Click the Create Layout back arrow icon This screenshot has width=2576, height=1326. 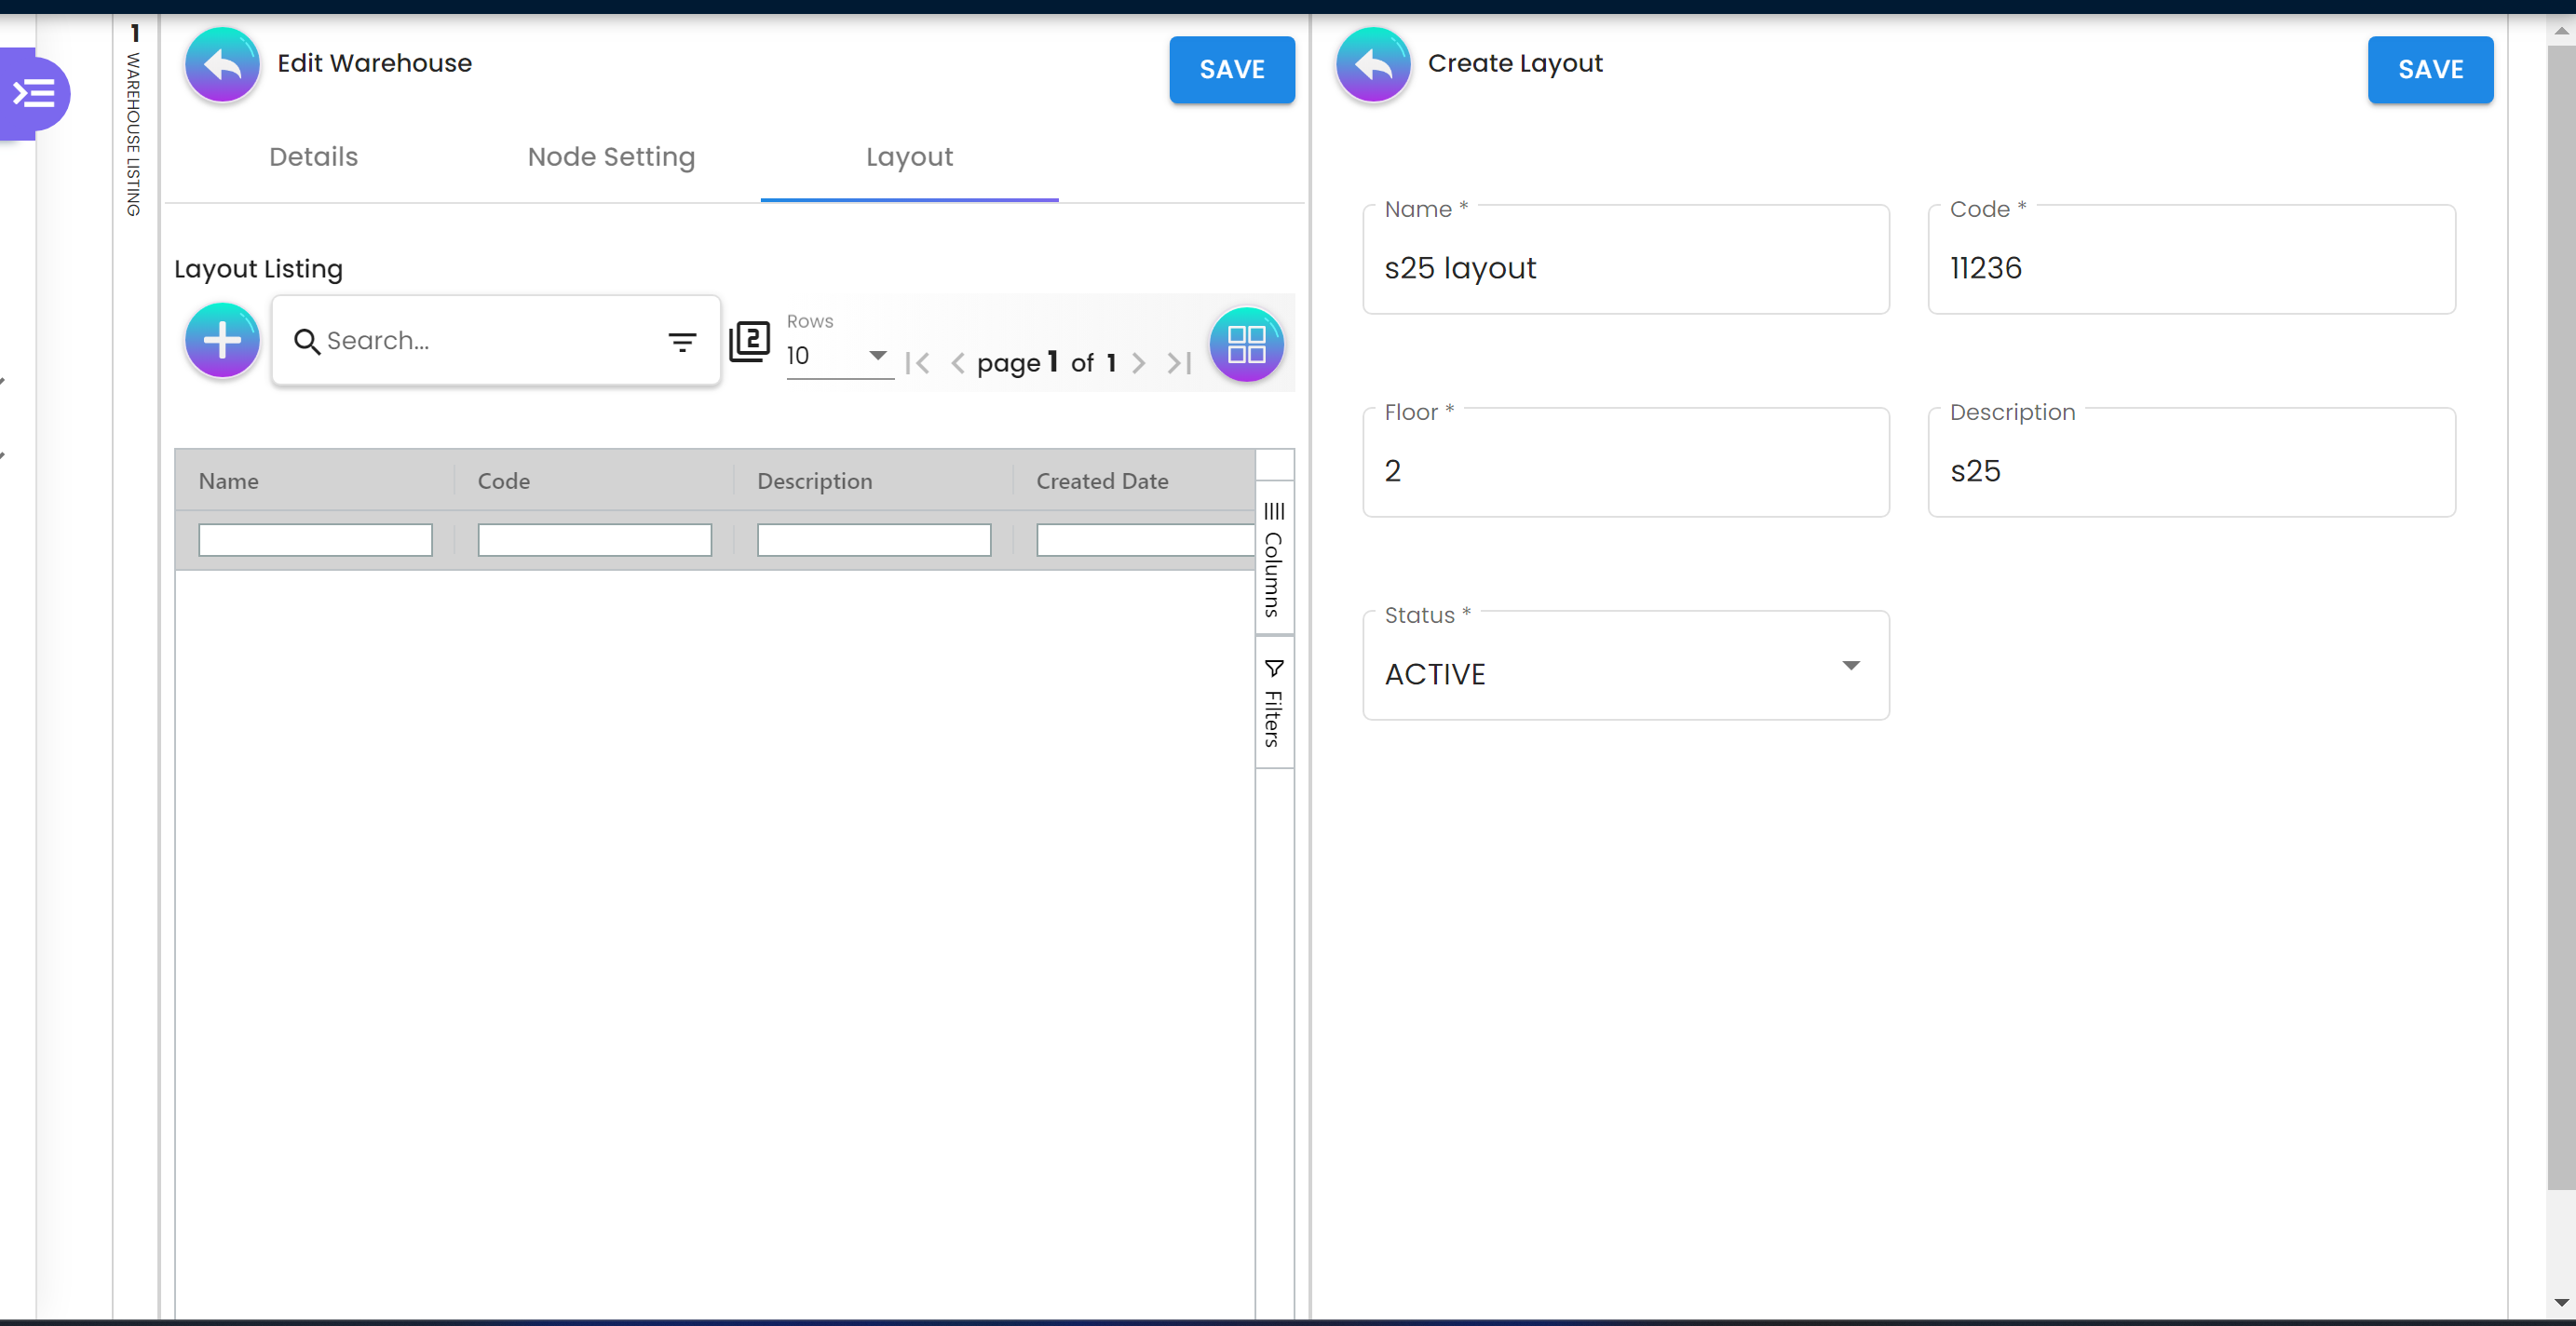click(x=1373, y=66)
